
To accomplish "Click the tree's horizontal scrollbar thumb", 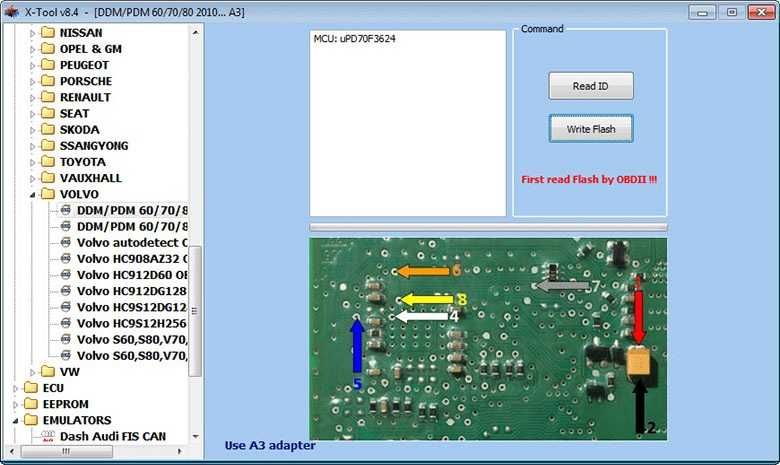I will (66, 452).
